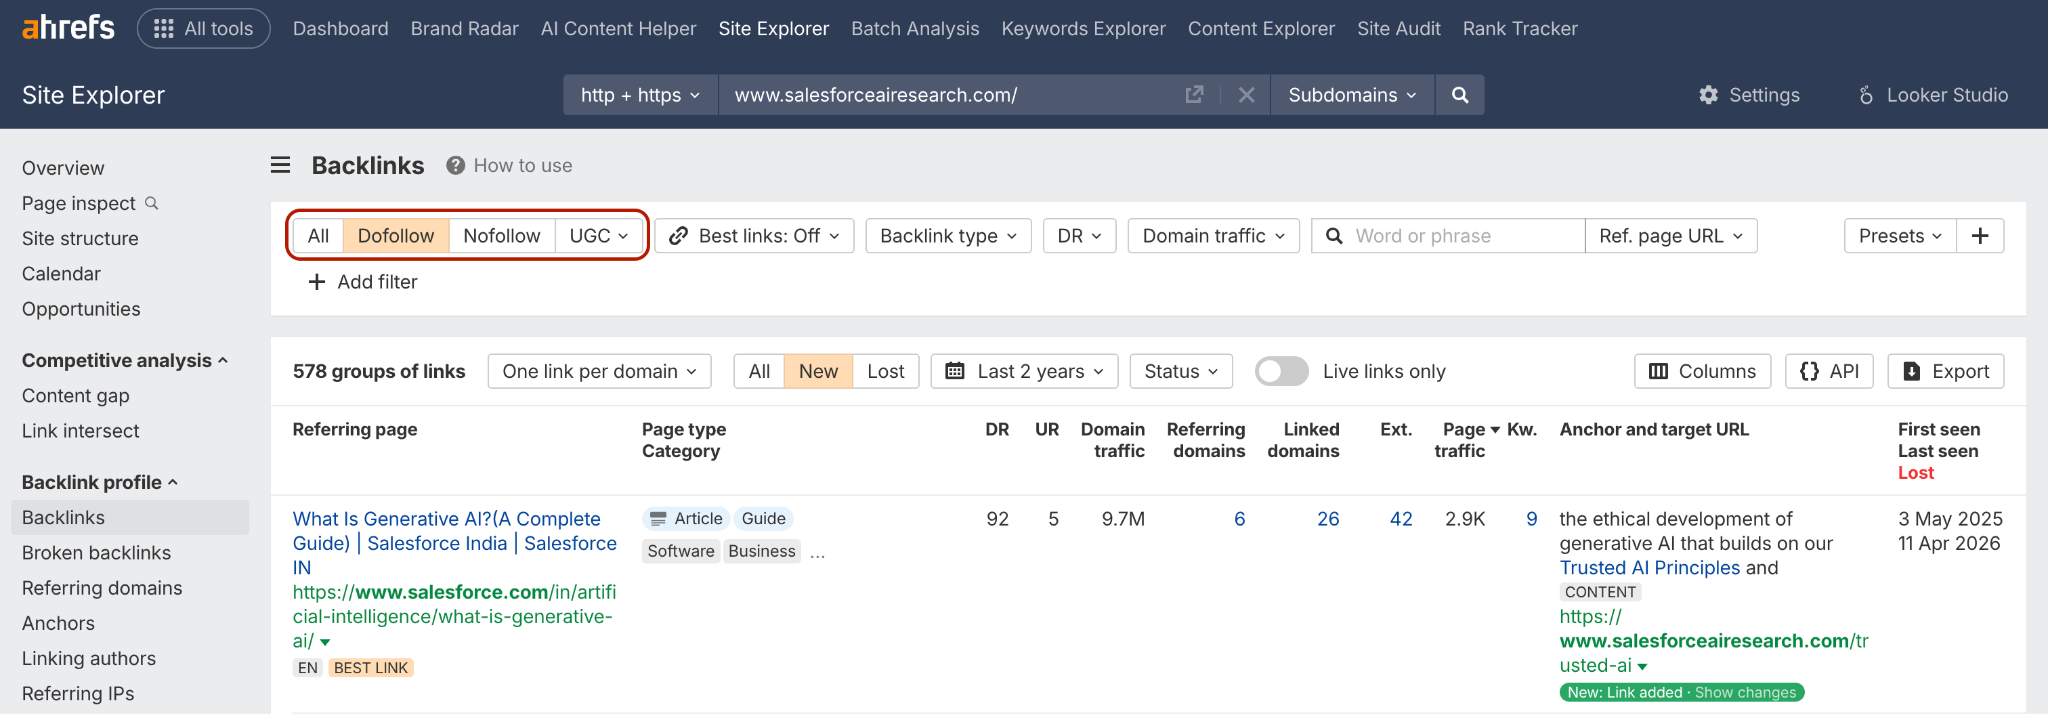Open AI Content Helper
The width and height of the screenshot is (2048, 714).
(x=618, y=29)
